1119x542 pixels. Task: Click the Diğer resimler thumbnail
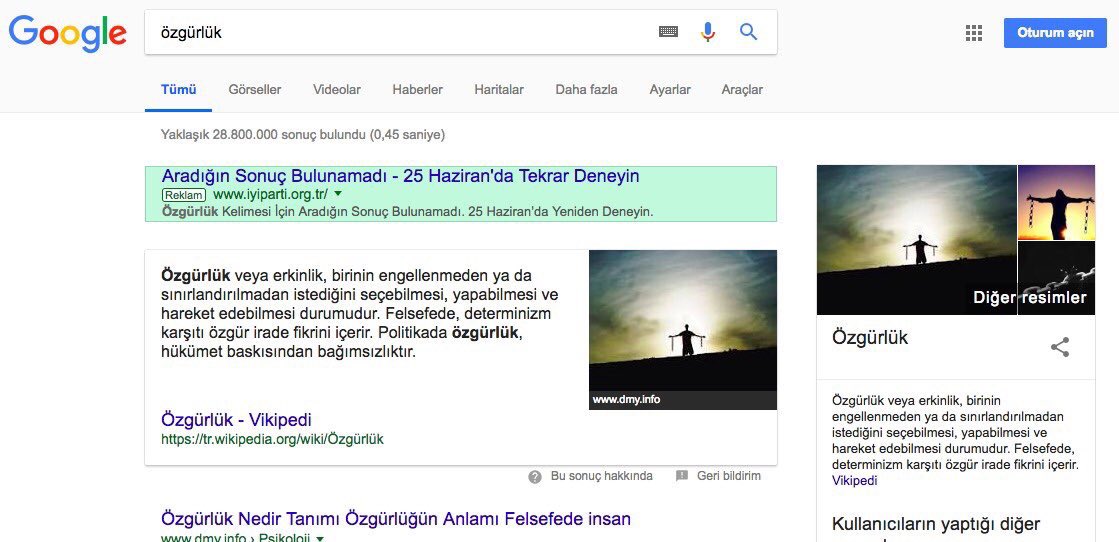(1055, 278)
